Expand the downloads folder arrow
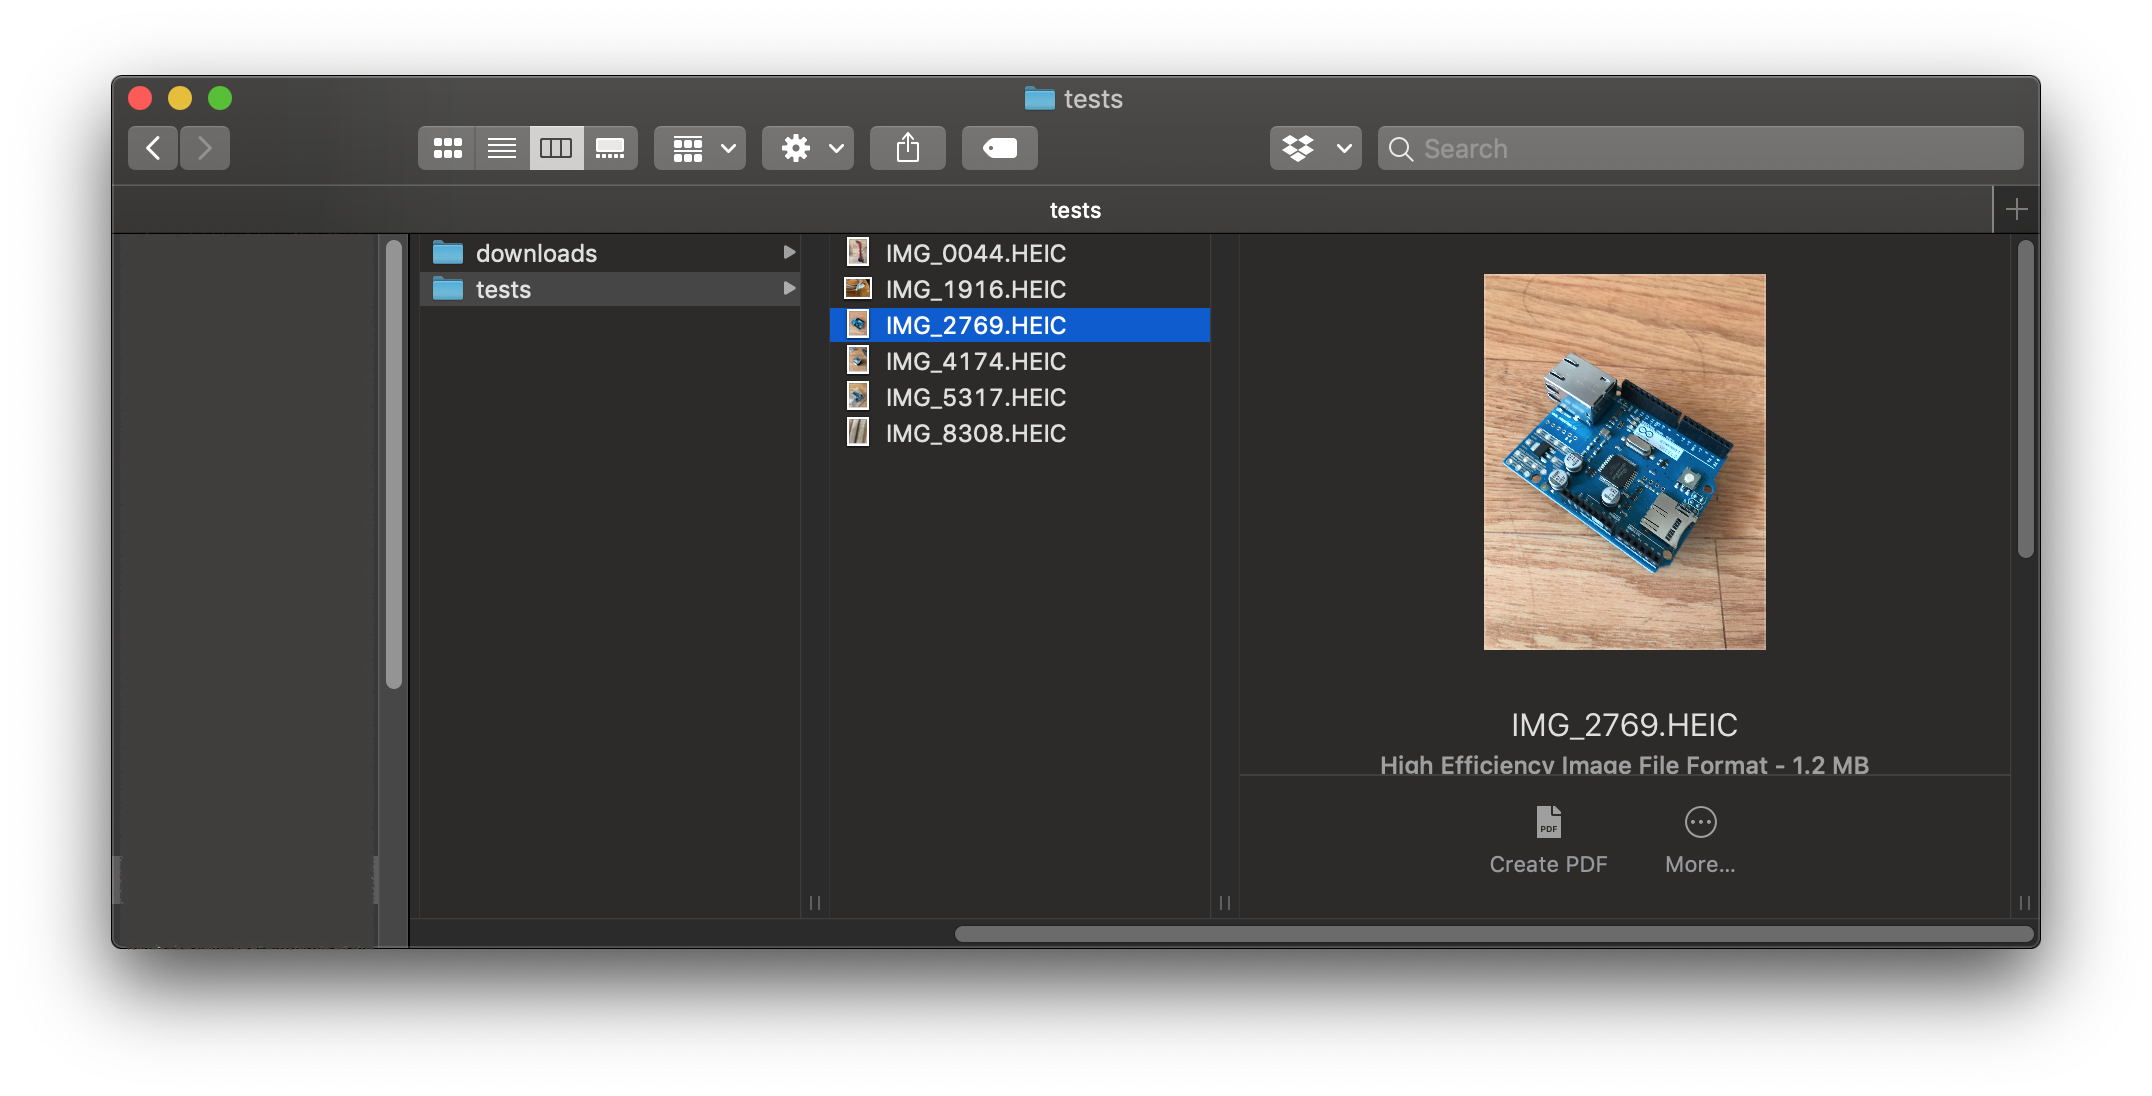Image resolution: width=2152 pixels, height=1096 pixels. (789, 253)
